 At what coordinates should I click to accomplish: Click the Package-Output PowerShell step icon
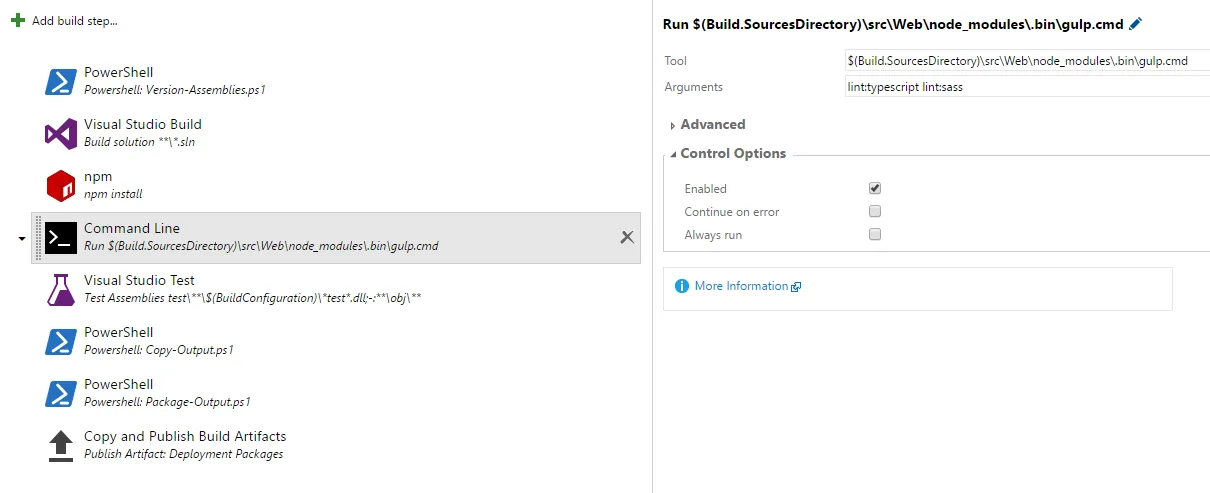pyautogui.click(x=61, y=394)
